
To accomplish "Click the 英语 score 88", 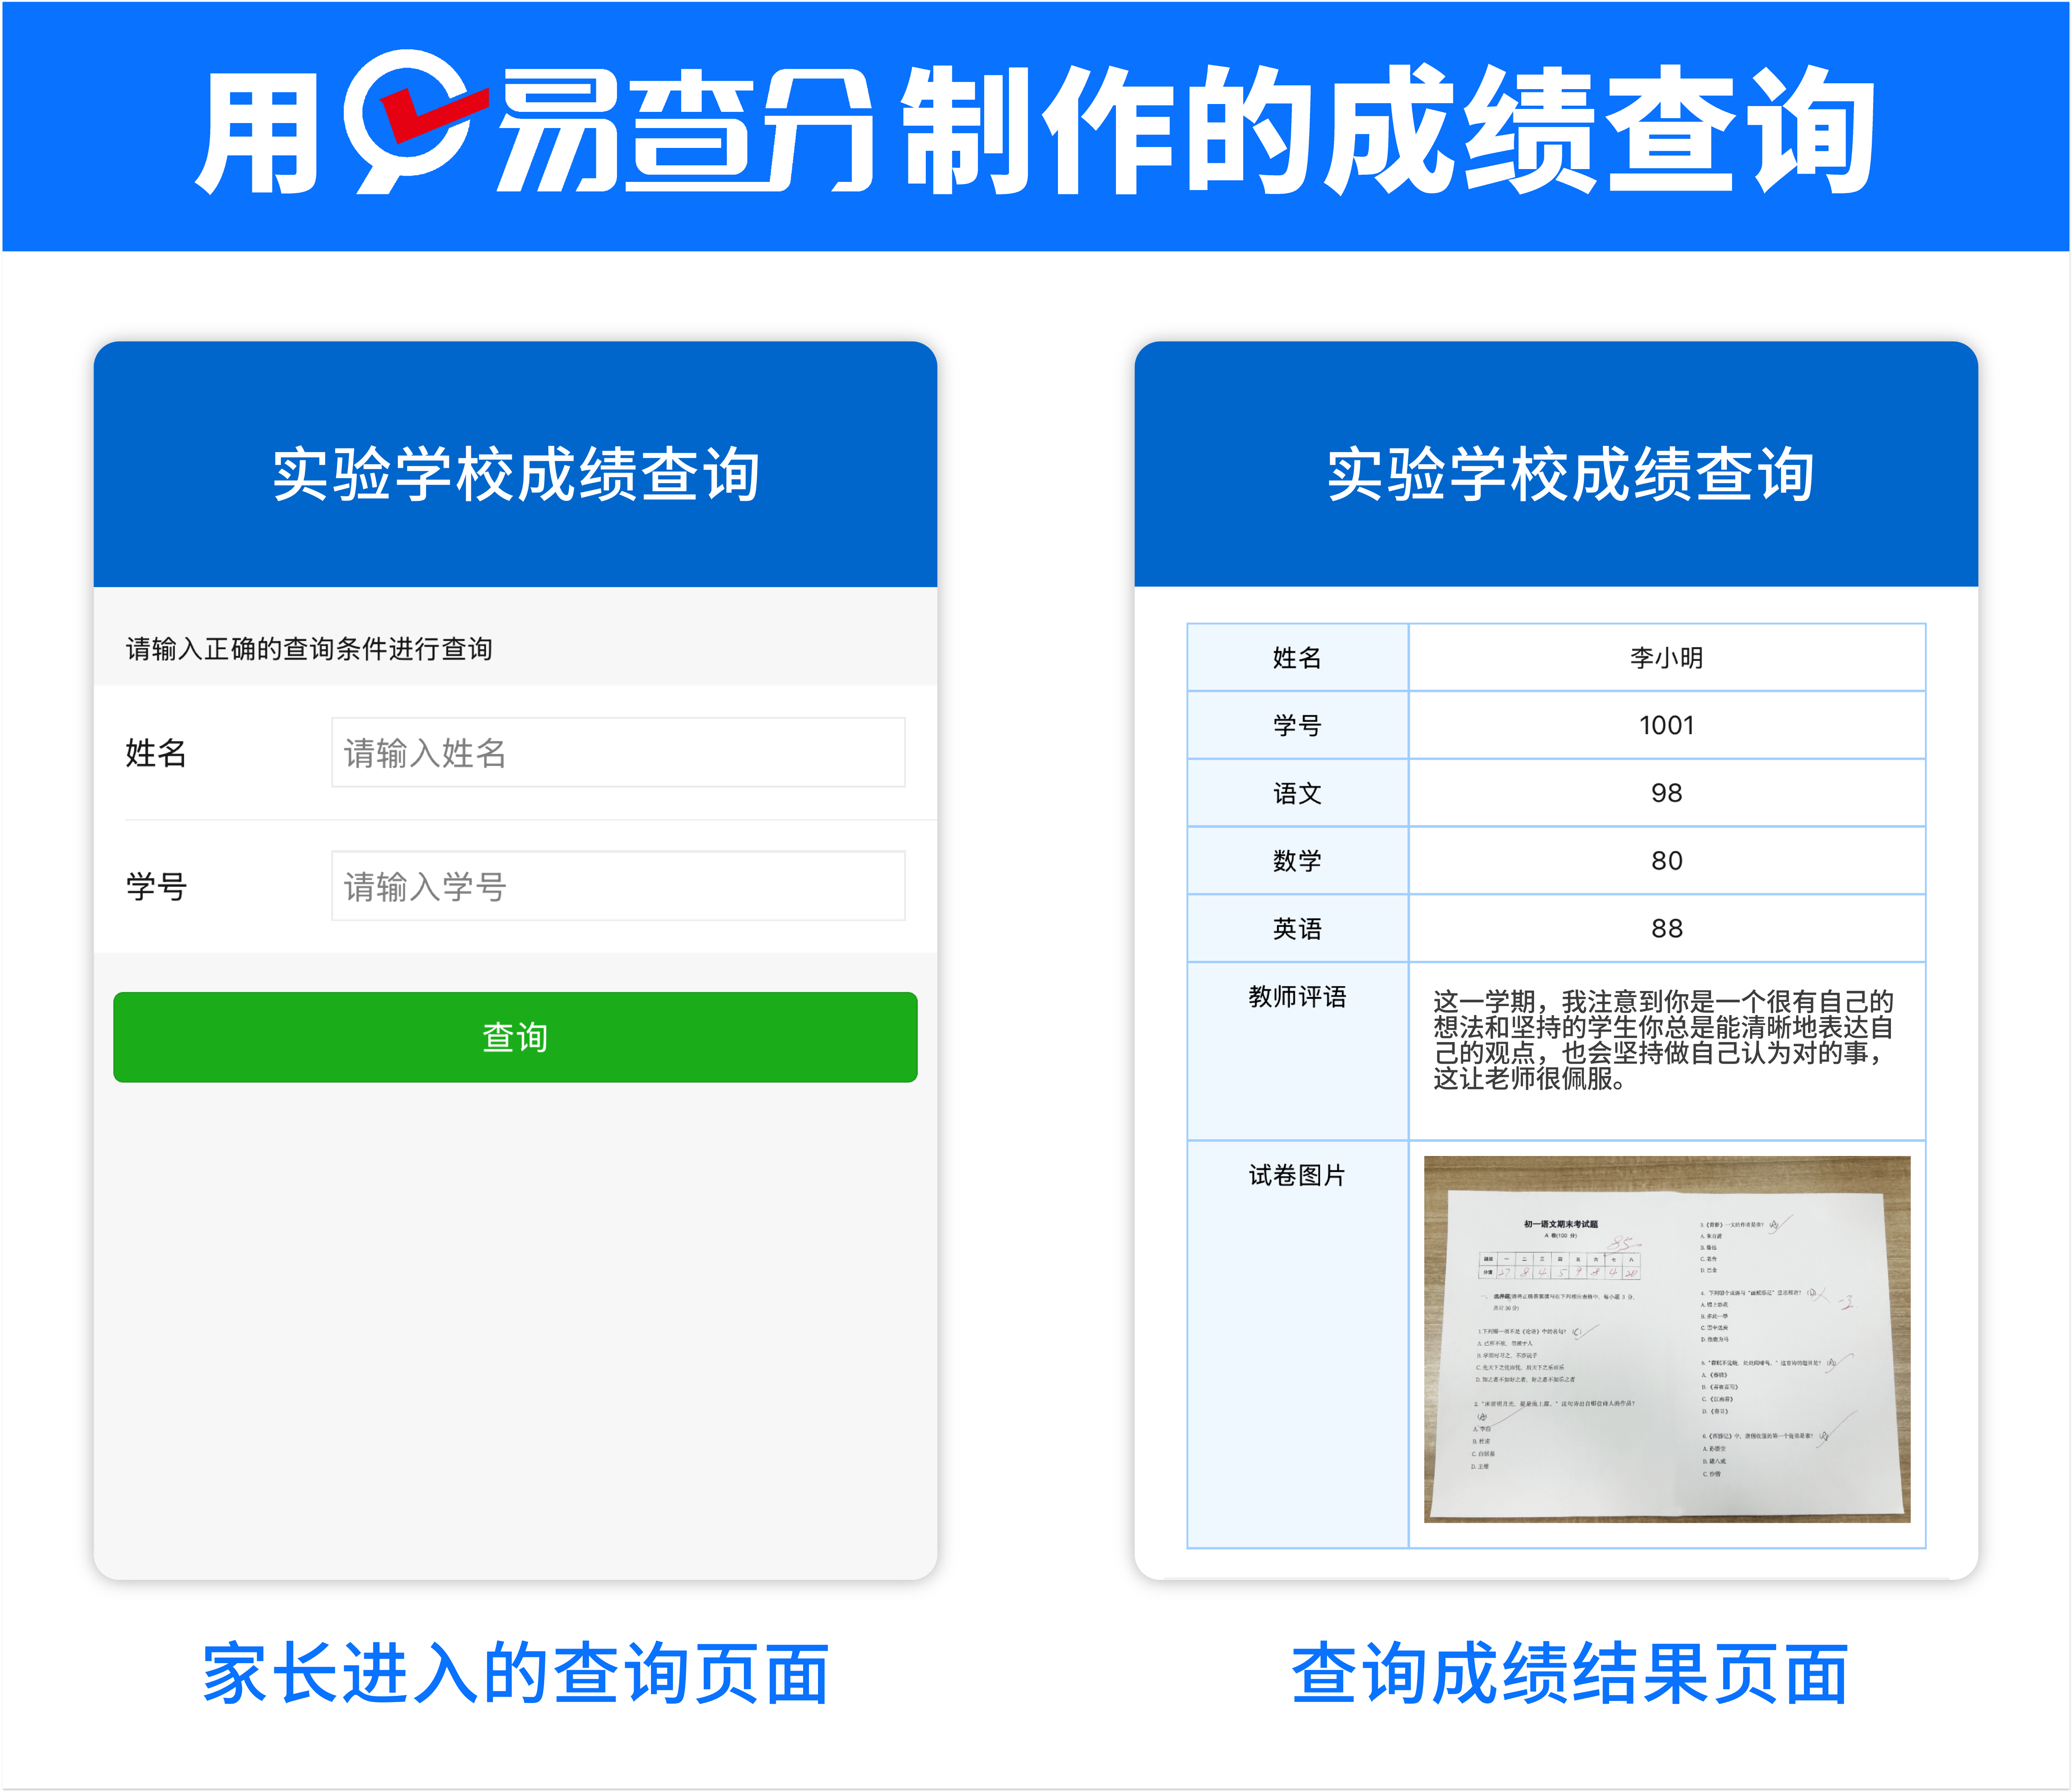I will [x=1667, y=929].
